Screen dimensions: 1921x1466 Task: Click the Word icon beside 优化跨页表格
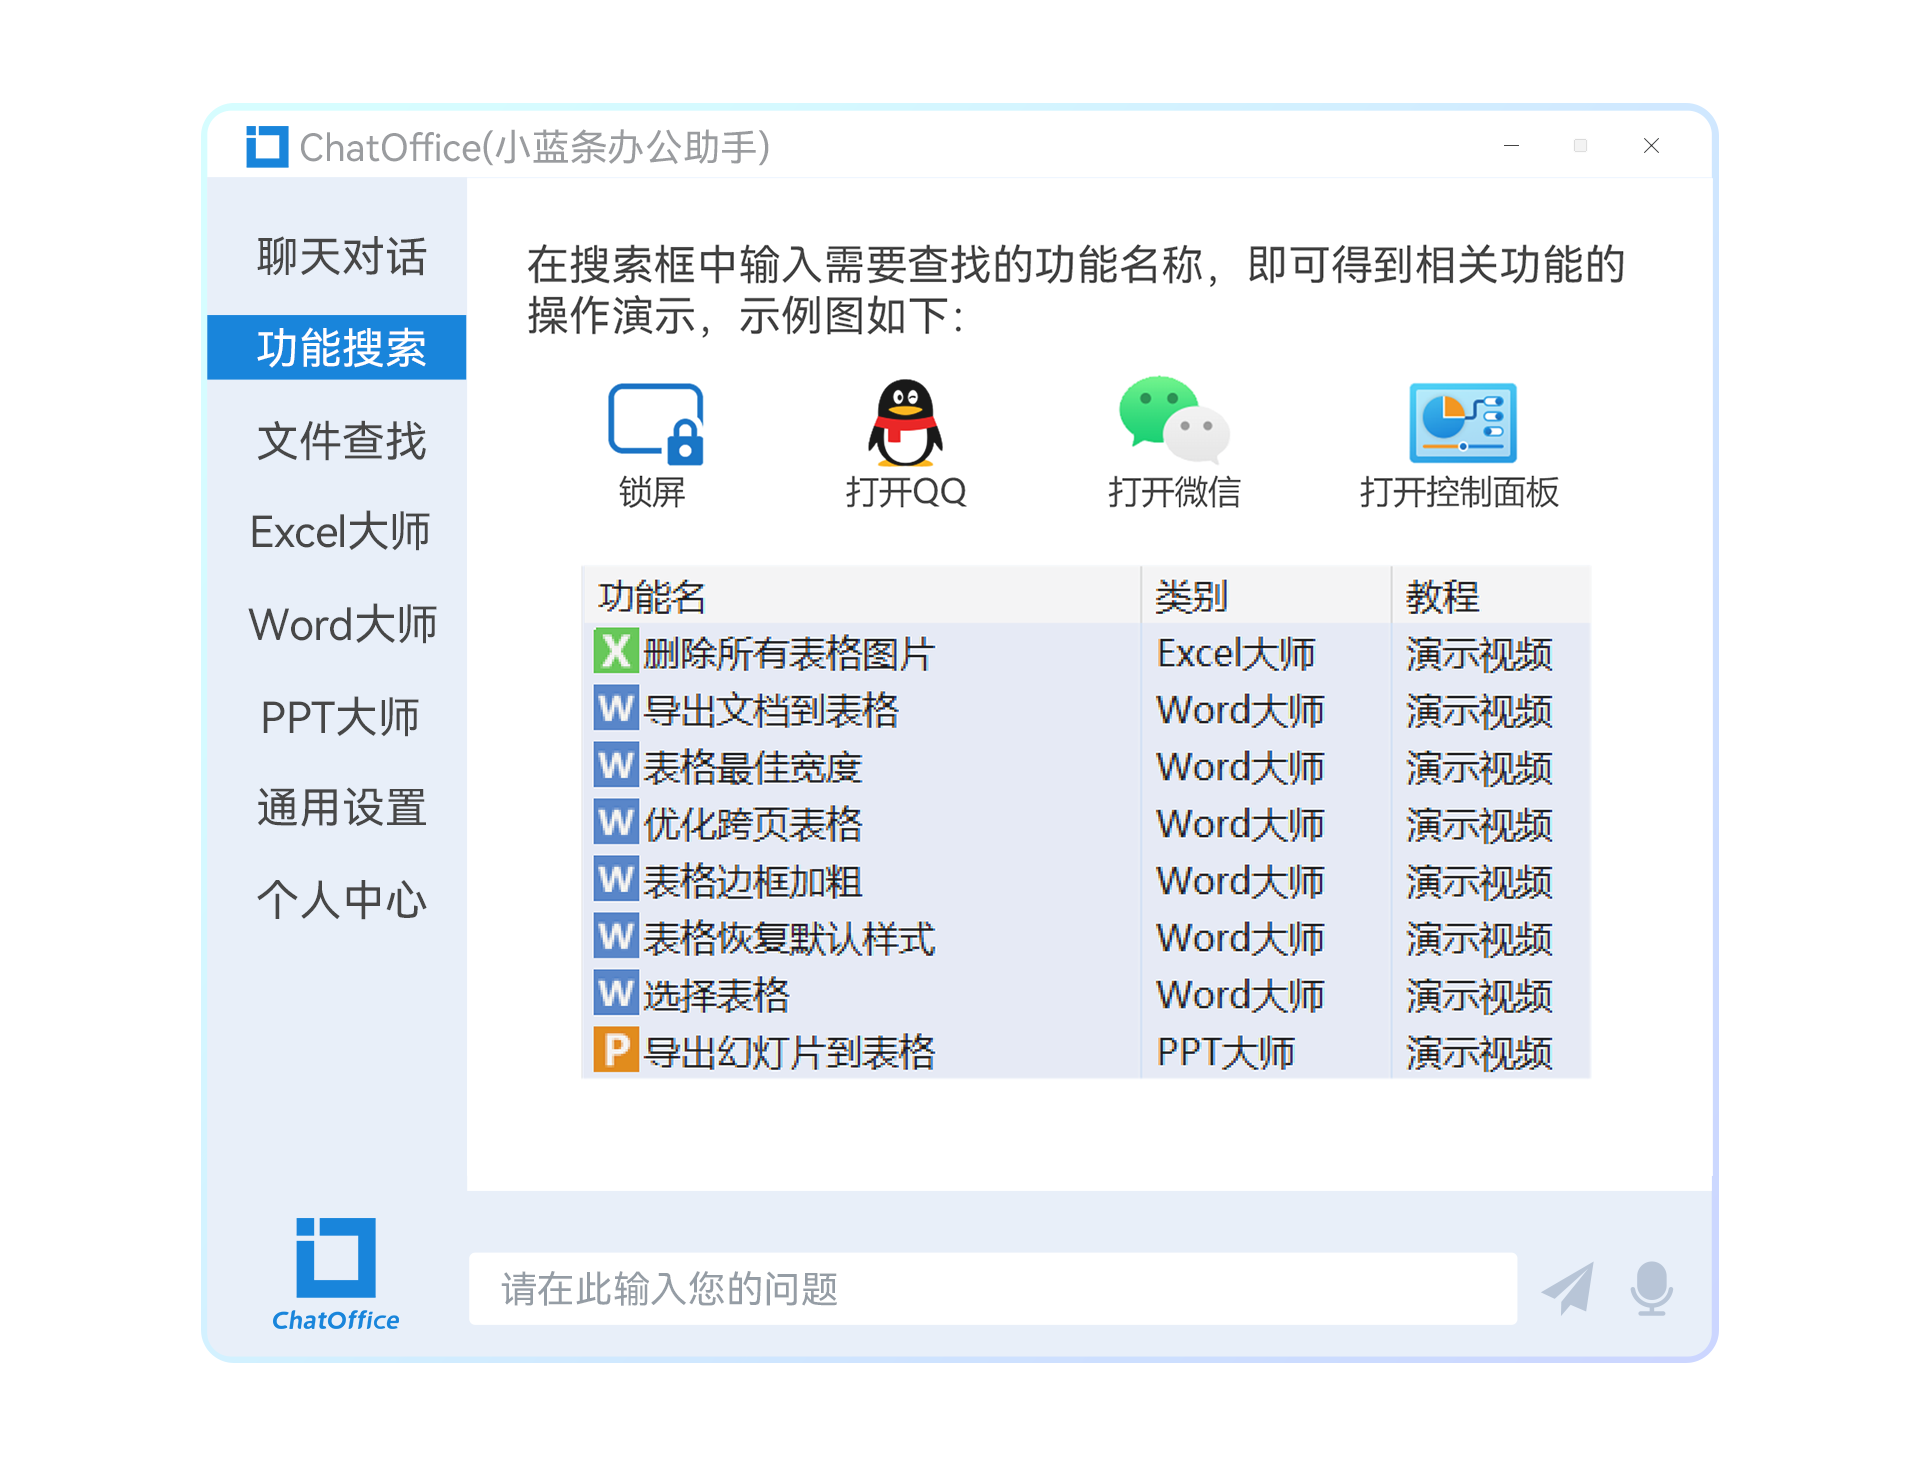pyautogui.click(x=616, y=823)
